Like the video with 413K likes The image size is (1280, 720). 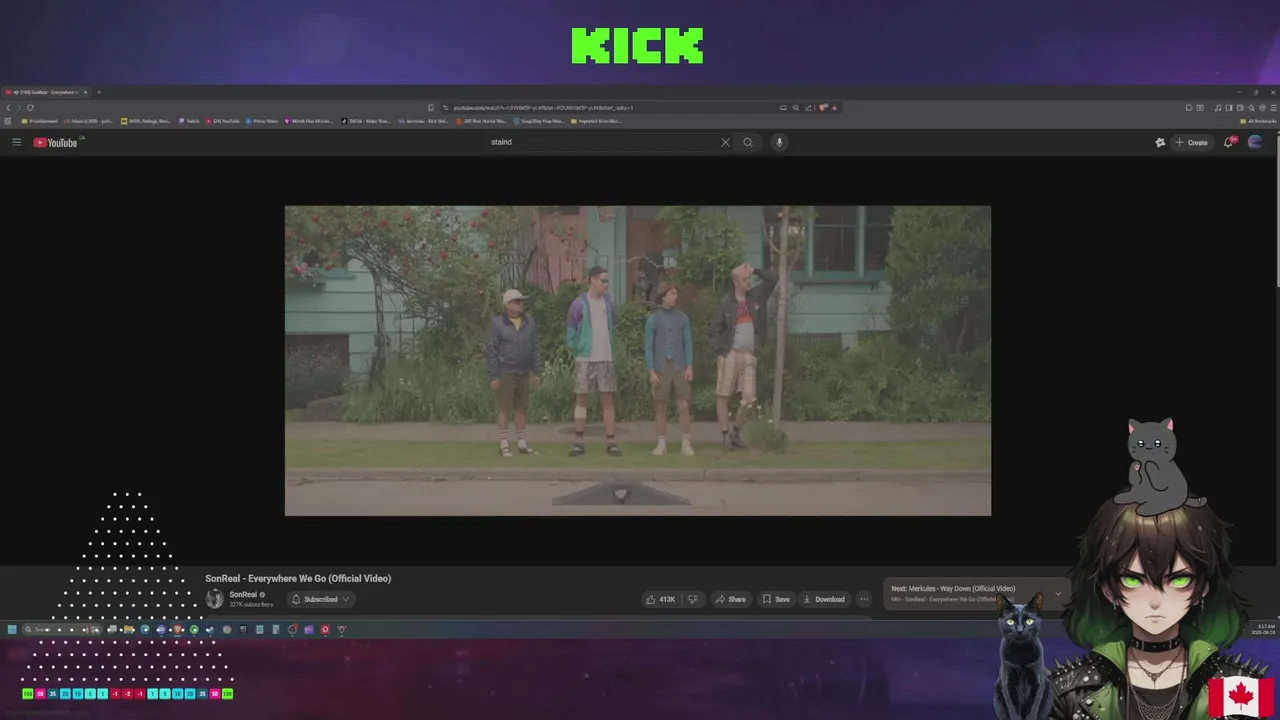660,599
